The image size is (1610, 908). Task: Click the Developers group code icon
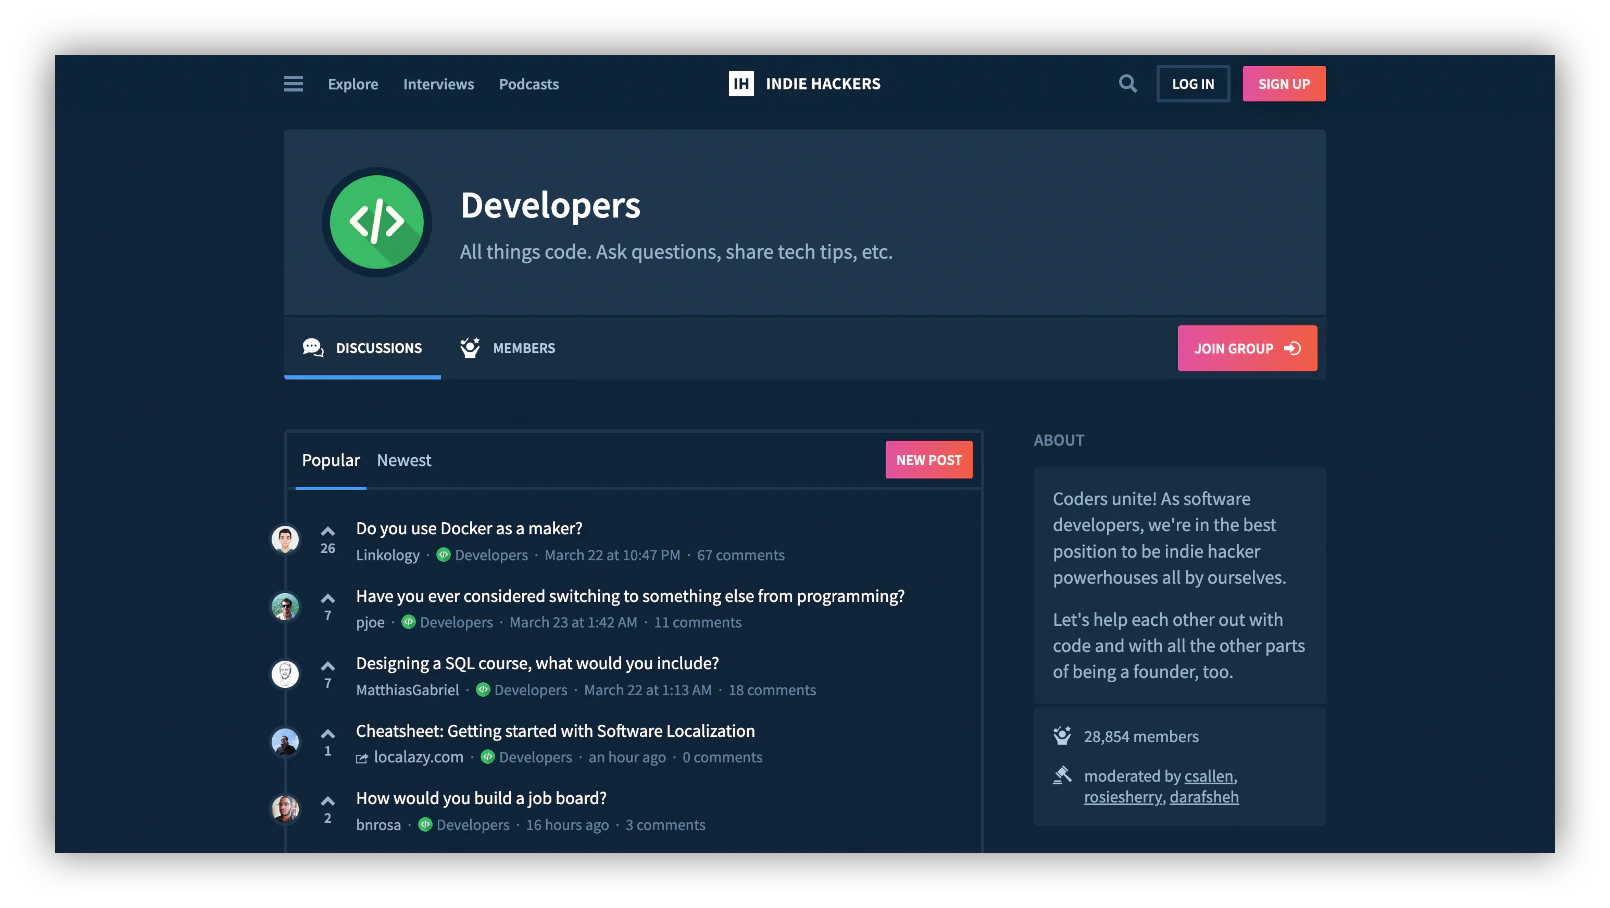pos(377,222)
